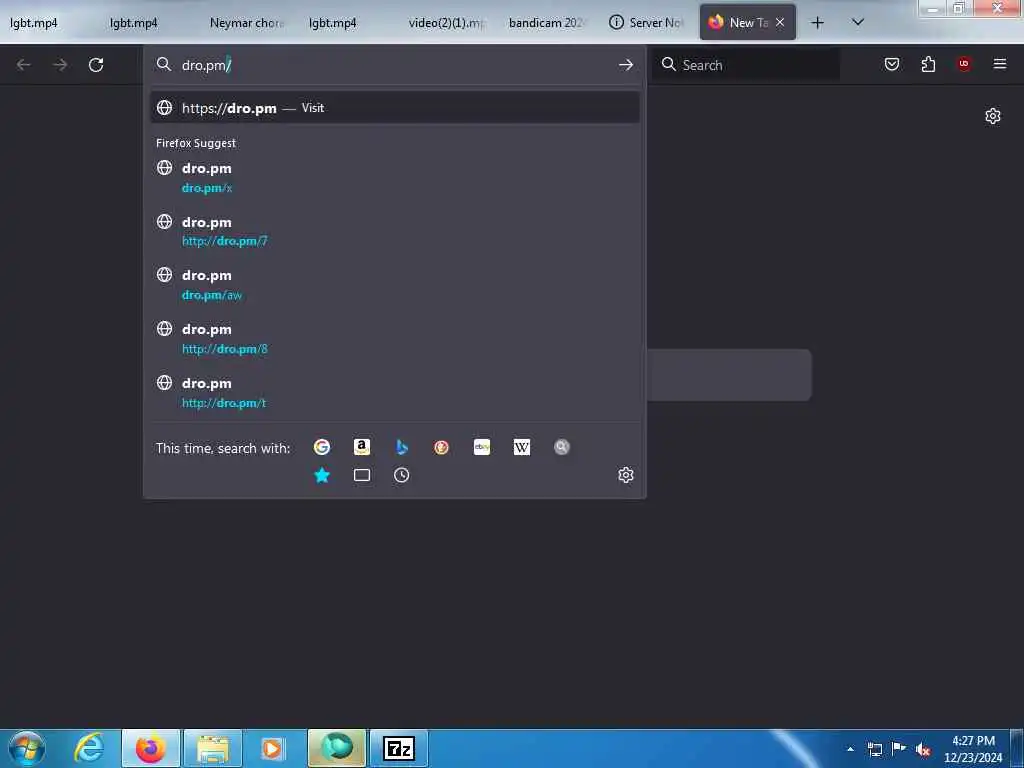
Task: Visit the https://dro.pm suggestion
Action: click(x=394, y=108)
